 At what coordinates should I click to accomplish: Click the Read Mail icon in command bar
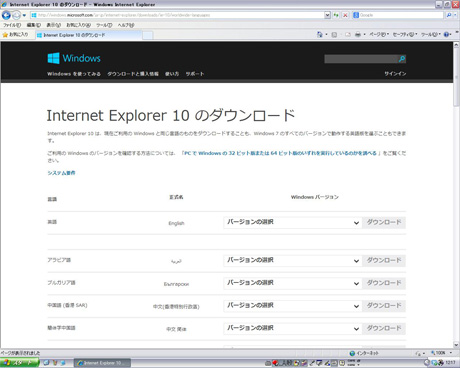click(348, 34)
